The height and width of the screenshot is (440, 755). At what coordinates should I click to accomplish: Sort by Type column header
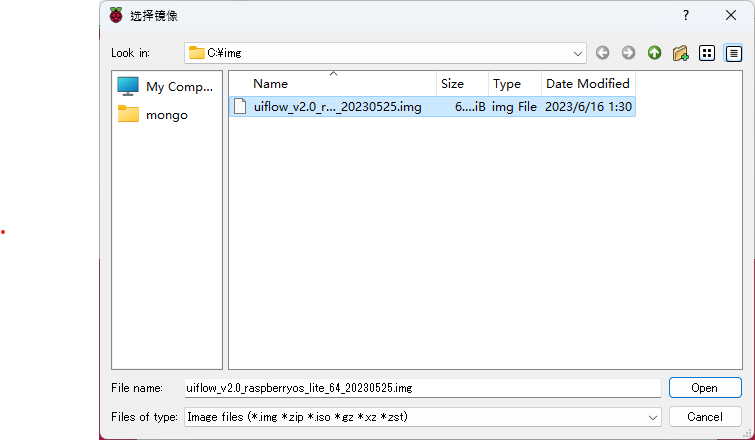(x=515, y=84)
